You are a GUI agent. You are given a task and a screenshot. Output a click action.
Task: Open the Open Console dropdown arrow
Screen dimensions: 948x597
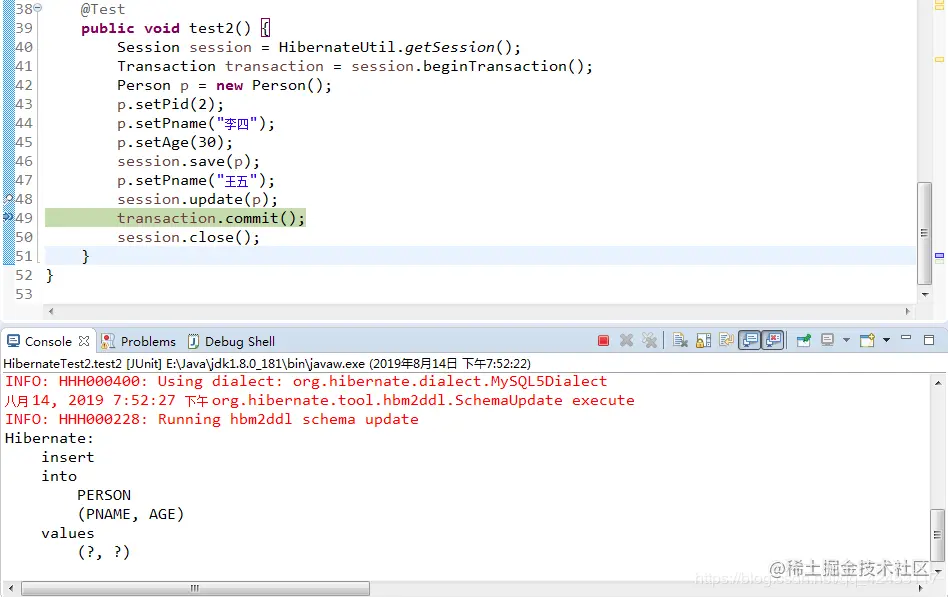point(886,340)
